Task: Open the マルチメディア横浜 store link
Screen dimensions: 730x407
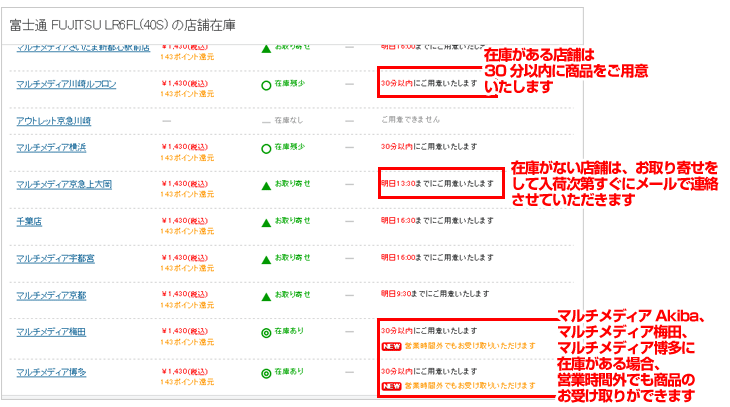Action: click(51, 148)
